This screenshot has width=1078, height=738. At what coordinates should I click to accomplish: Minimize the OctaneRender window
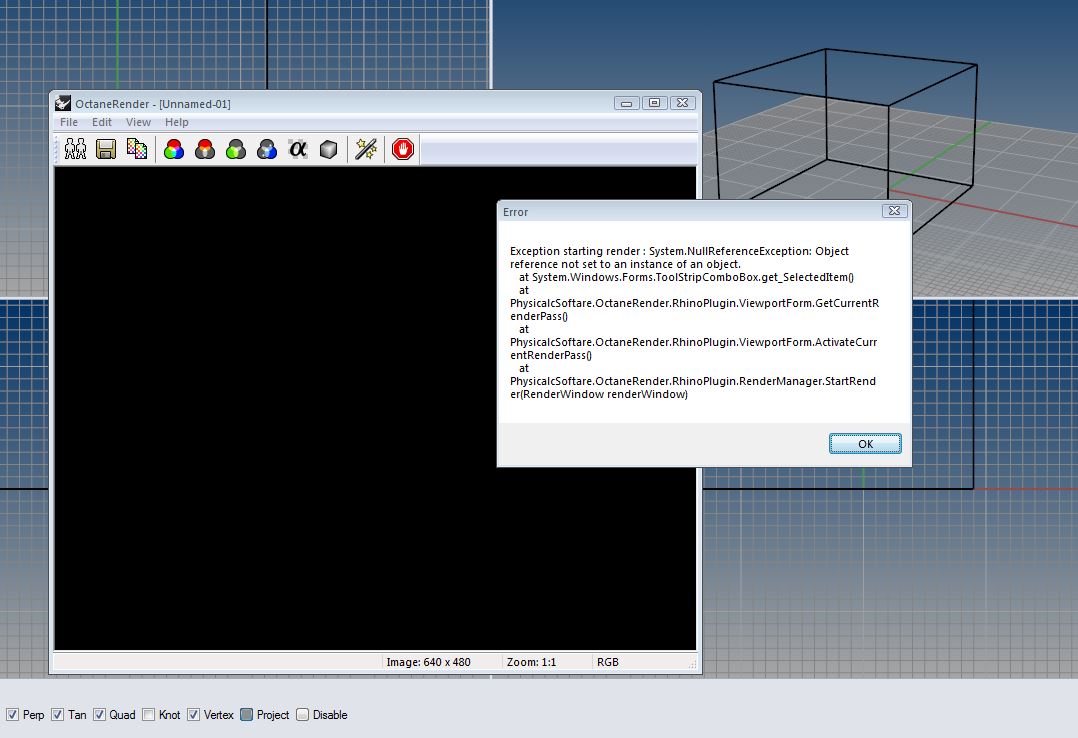pos(626,103)
